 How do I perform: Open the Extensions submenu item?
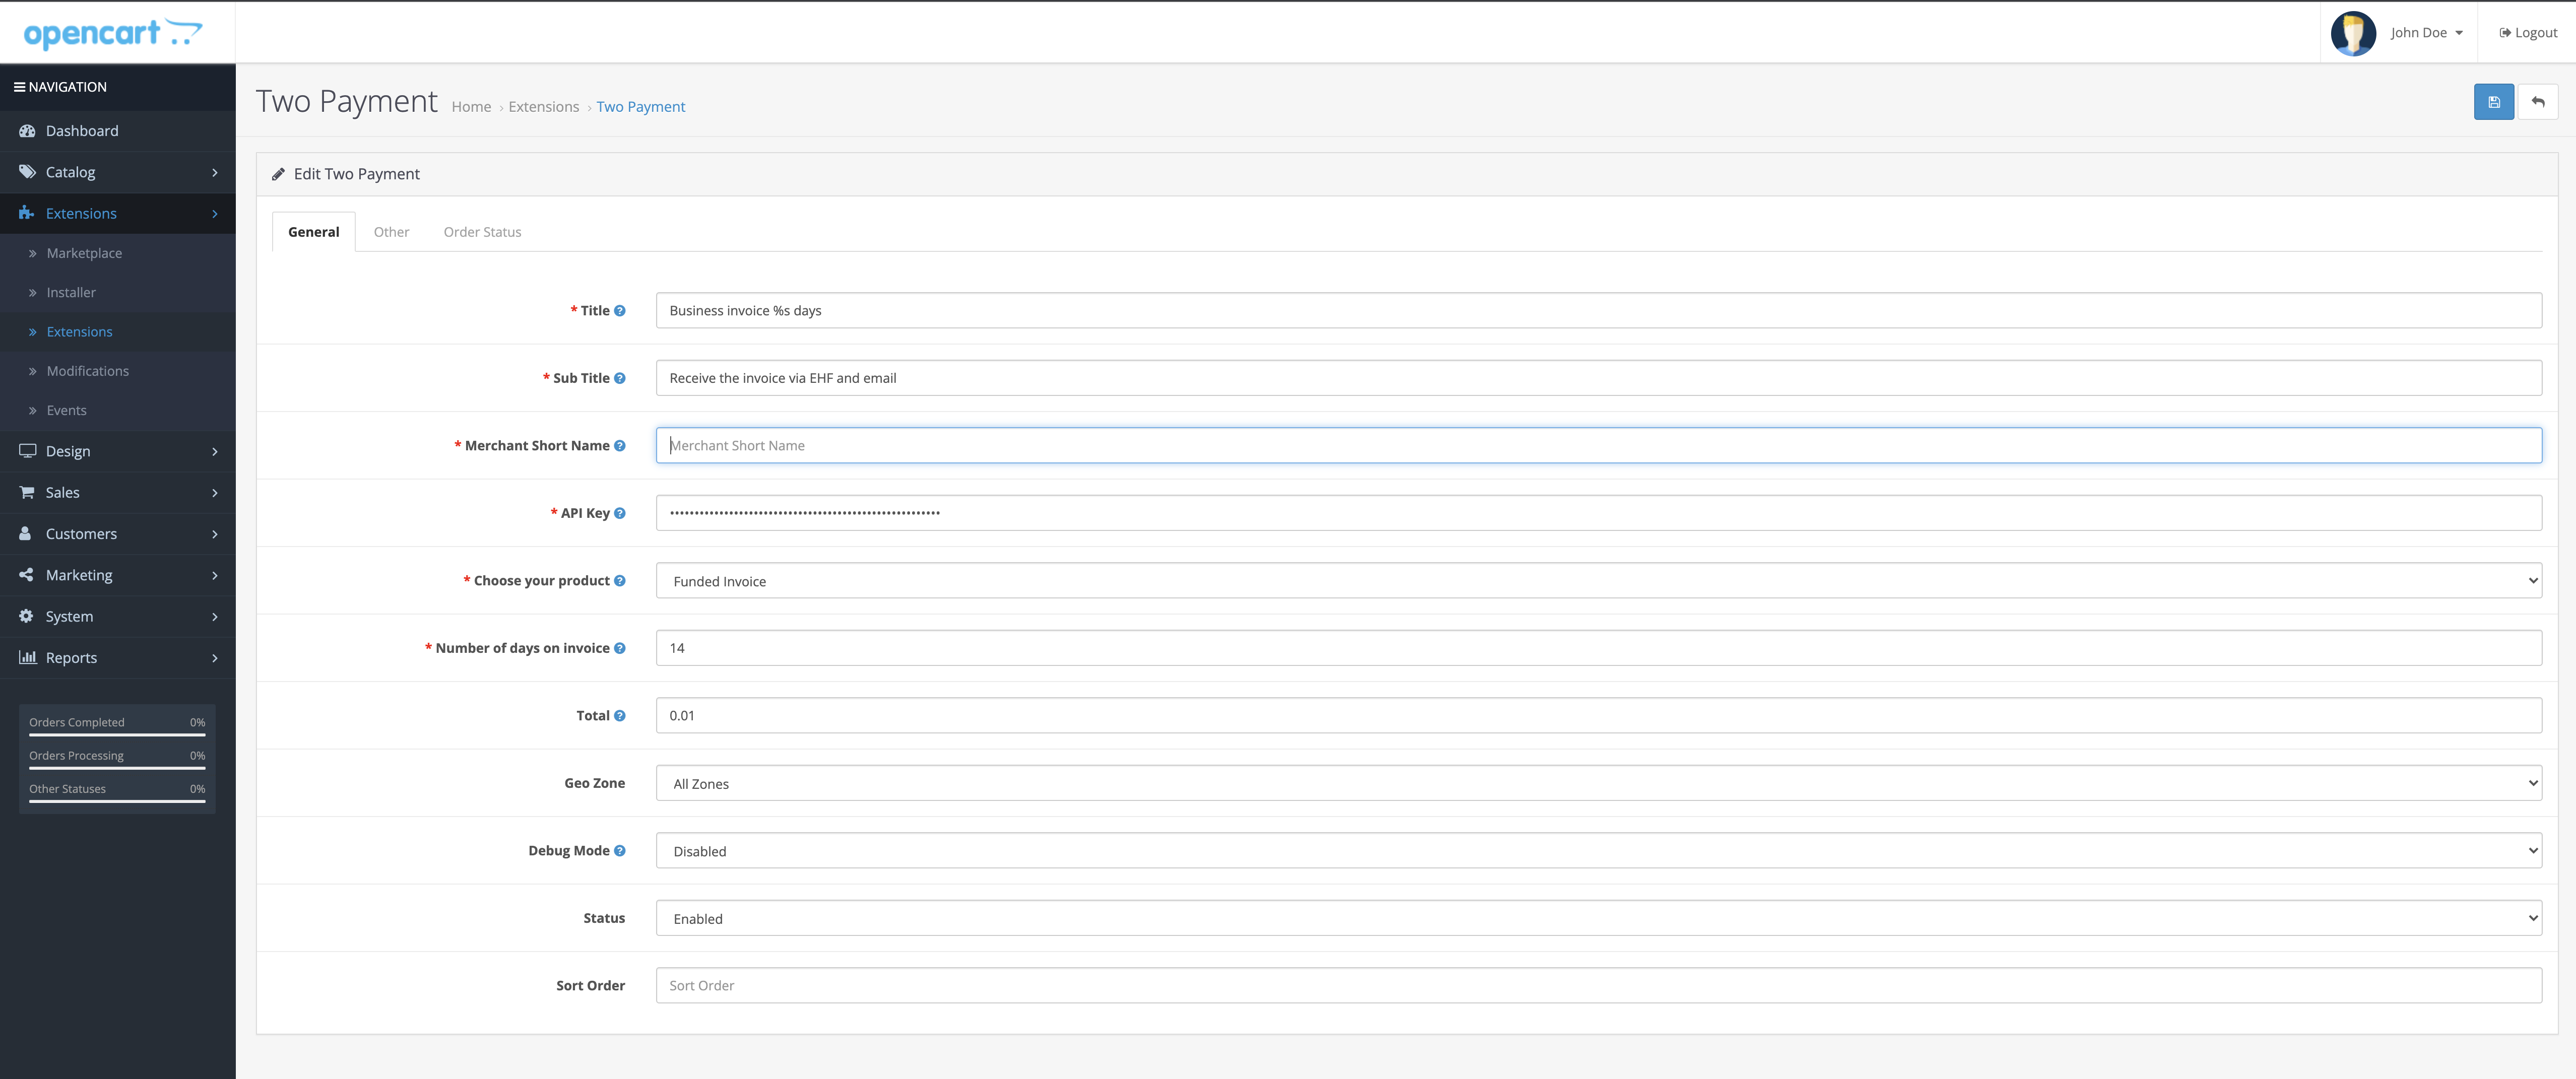pyautogui.click(x=79, y=332)
